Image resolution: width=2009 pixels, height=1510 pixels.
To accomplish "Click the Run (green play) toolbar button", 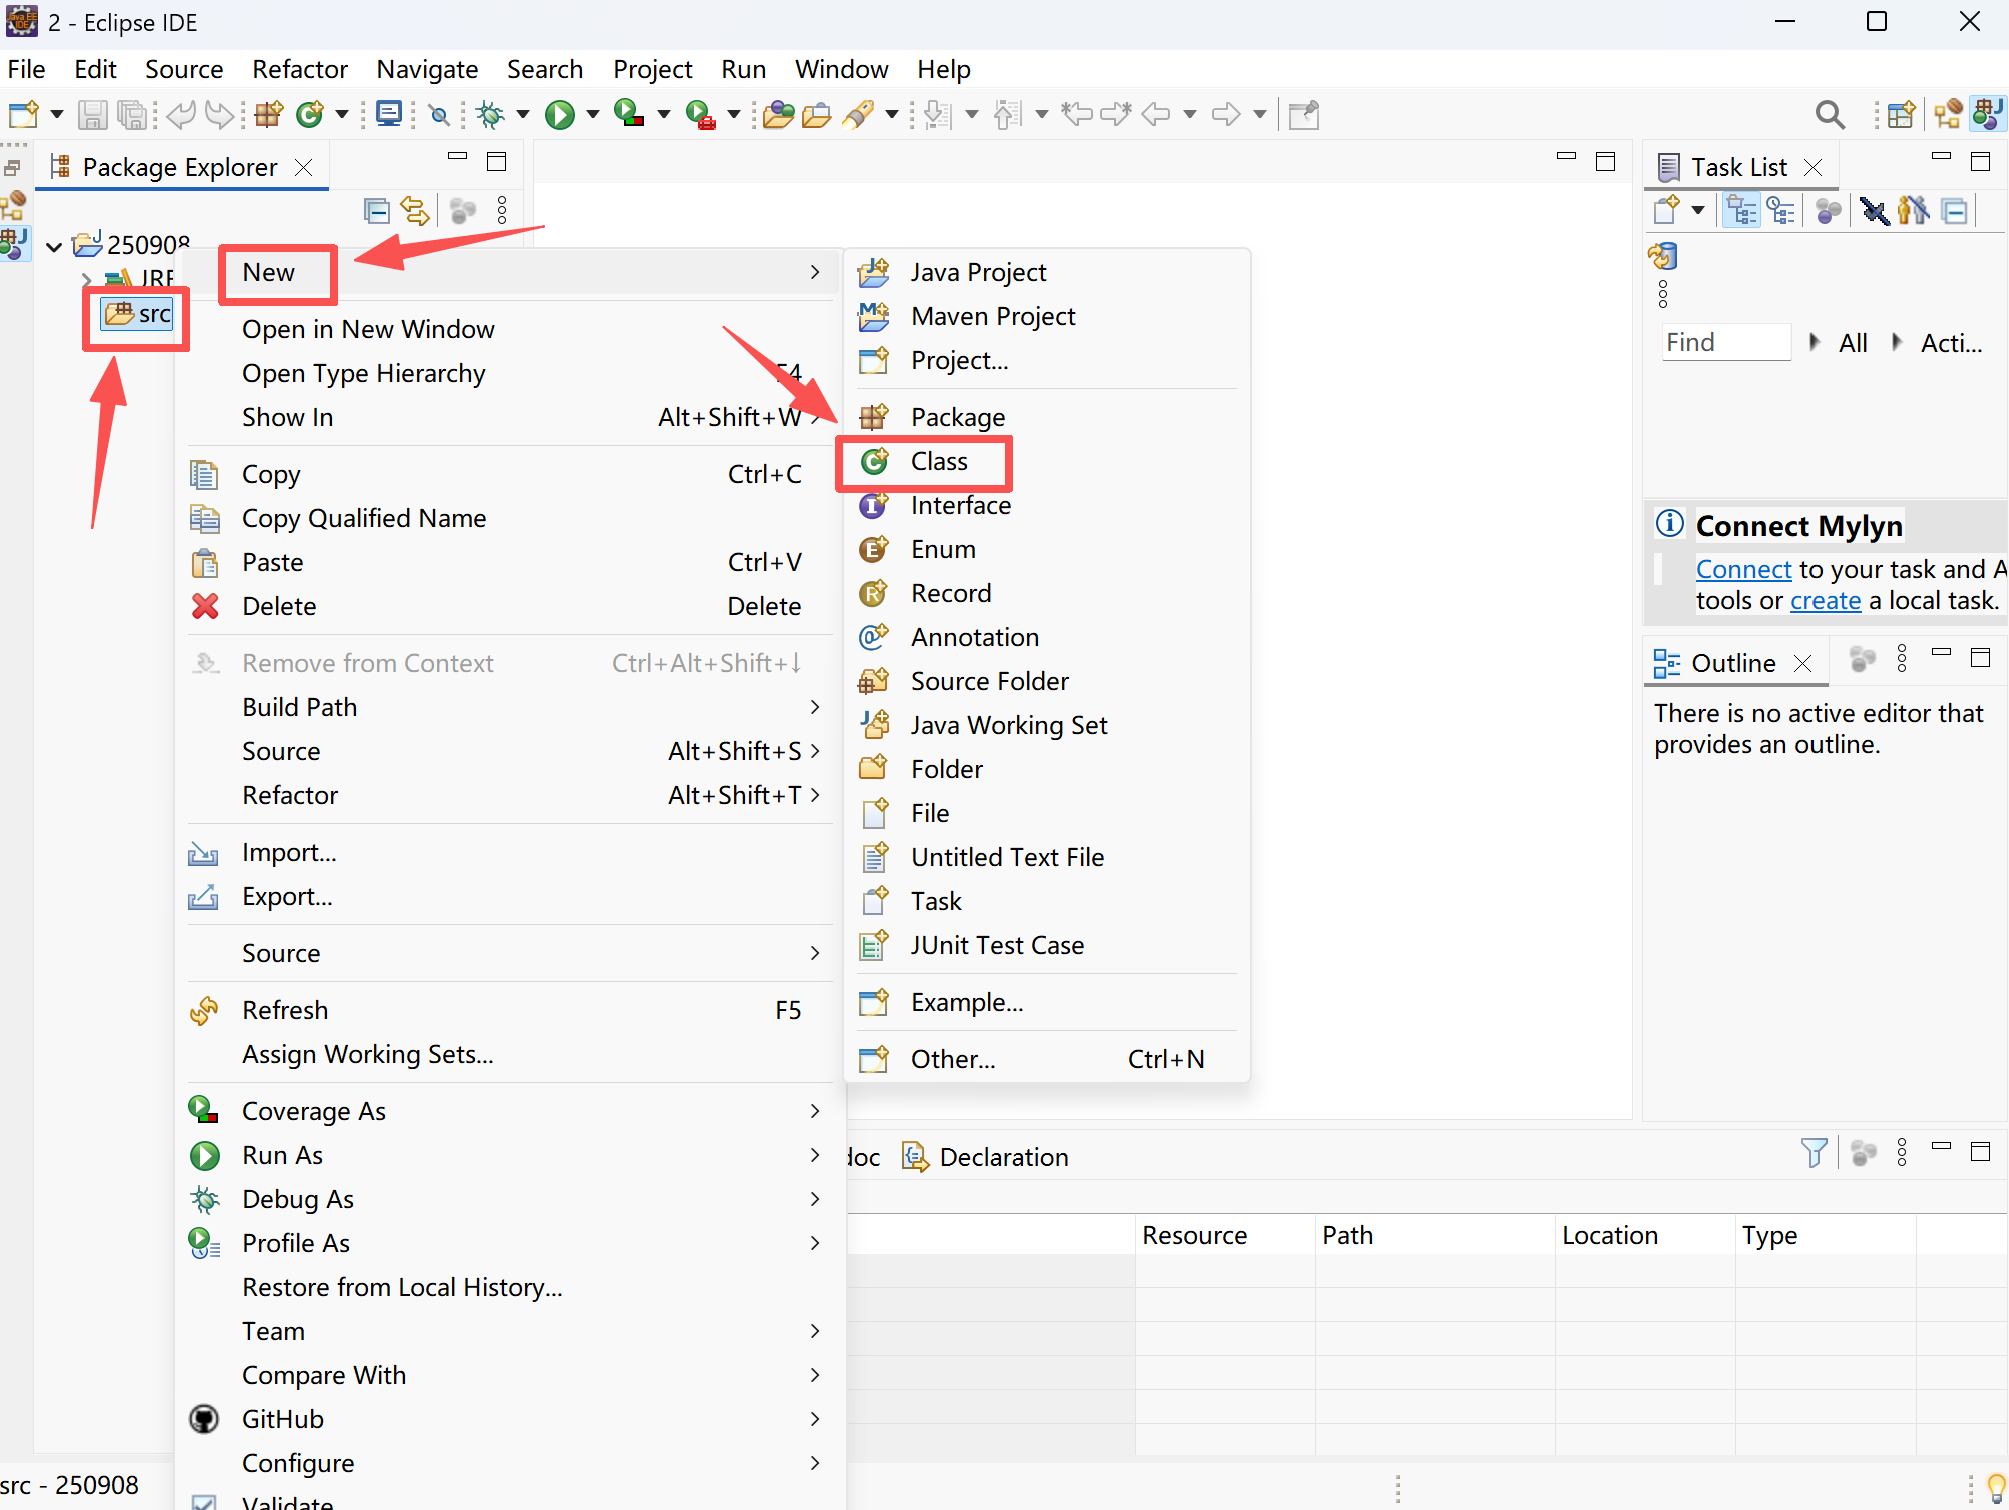I will (x=559, y=115).
